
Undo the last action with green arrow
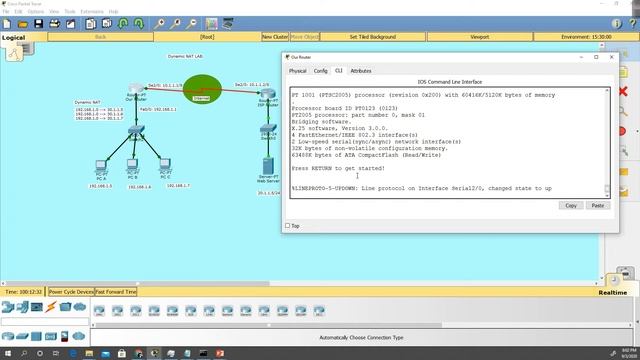(123, 24)
